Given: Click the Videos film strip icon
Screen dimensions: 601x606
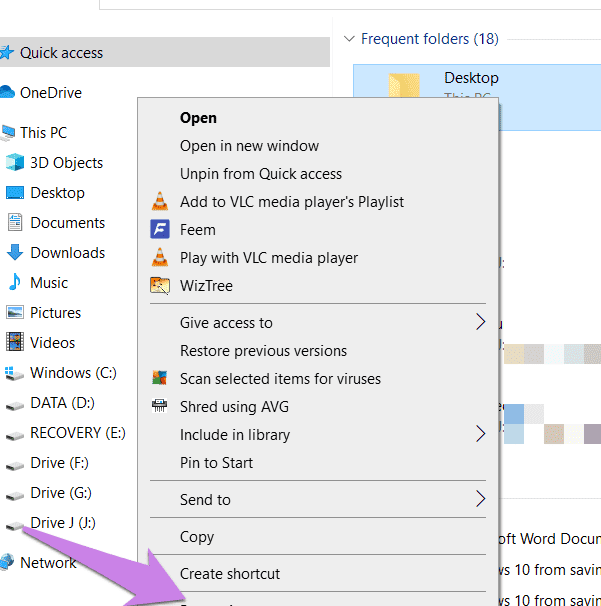Looking at the screenshot, I should (15, 342).
